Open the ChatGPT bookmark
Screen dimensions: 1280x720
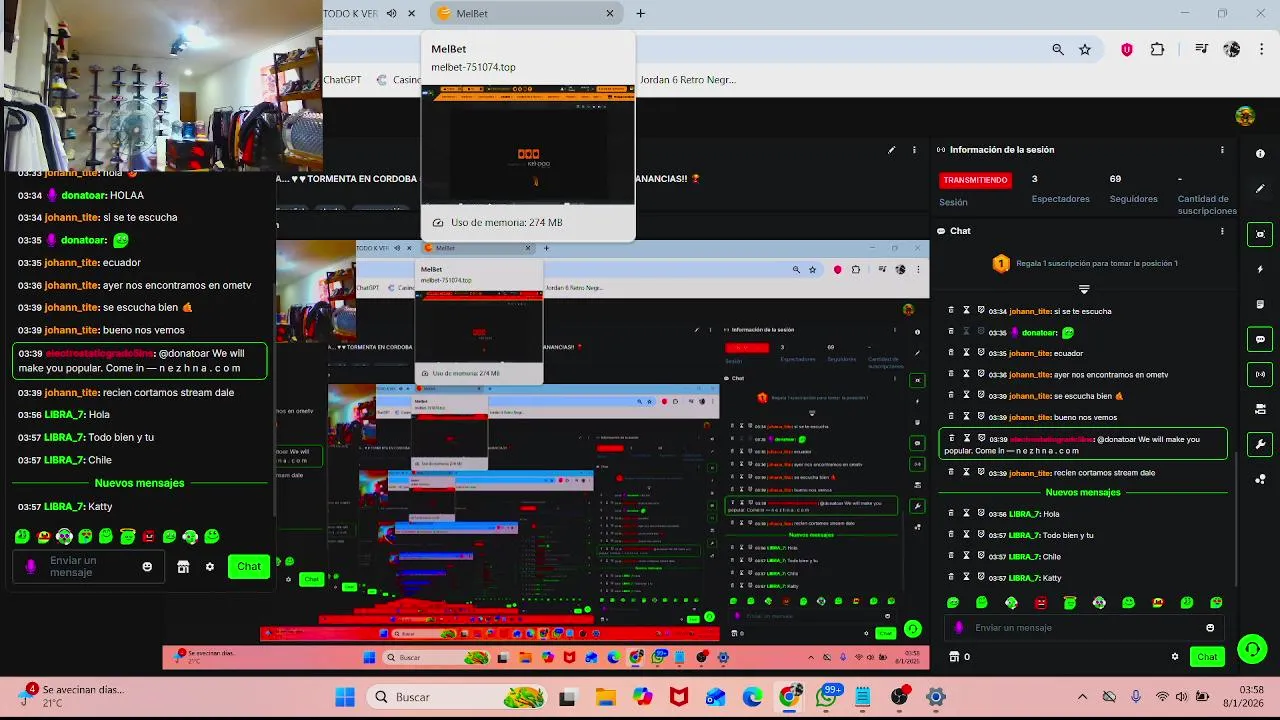click(342, 80)
